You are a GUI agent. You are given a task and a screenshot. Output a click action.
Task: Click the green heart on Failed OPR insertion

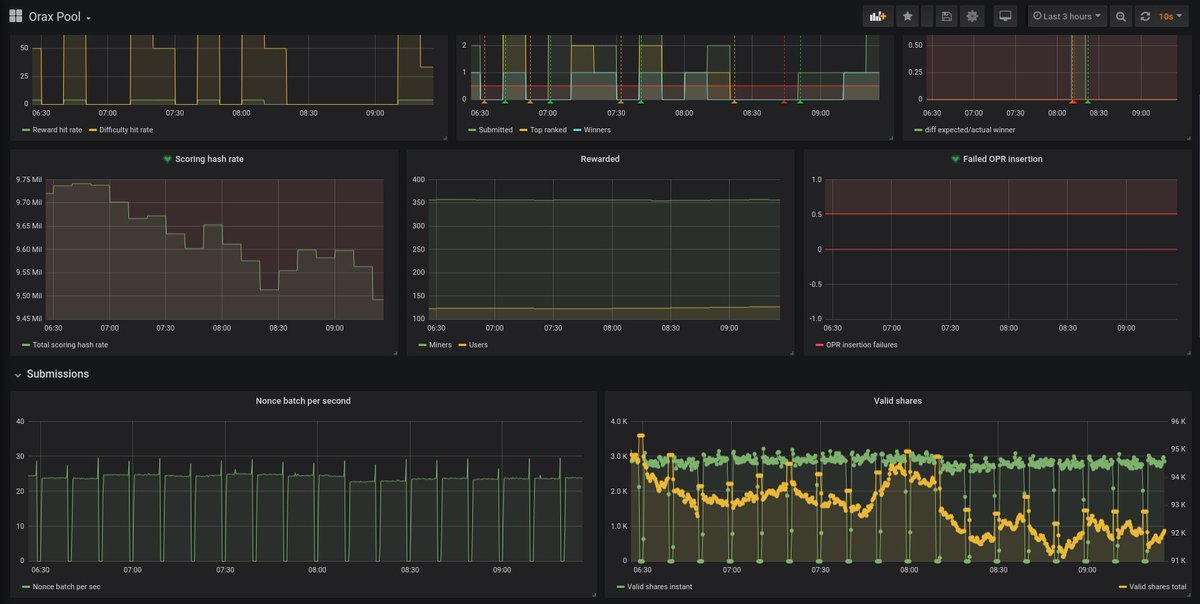pyautogui.click(x=956, y=159)
